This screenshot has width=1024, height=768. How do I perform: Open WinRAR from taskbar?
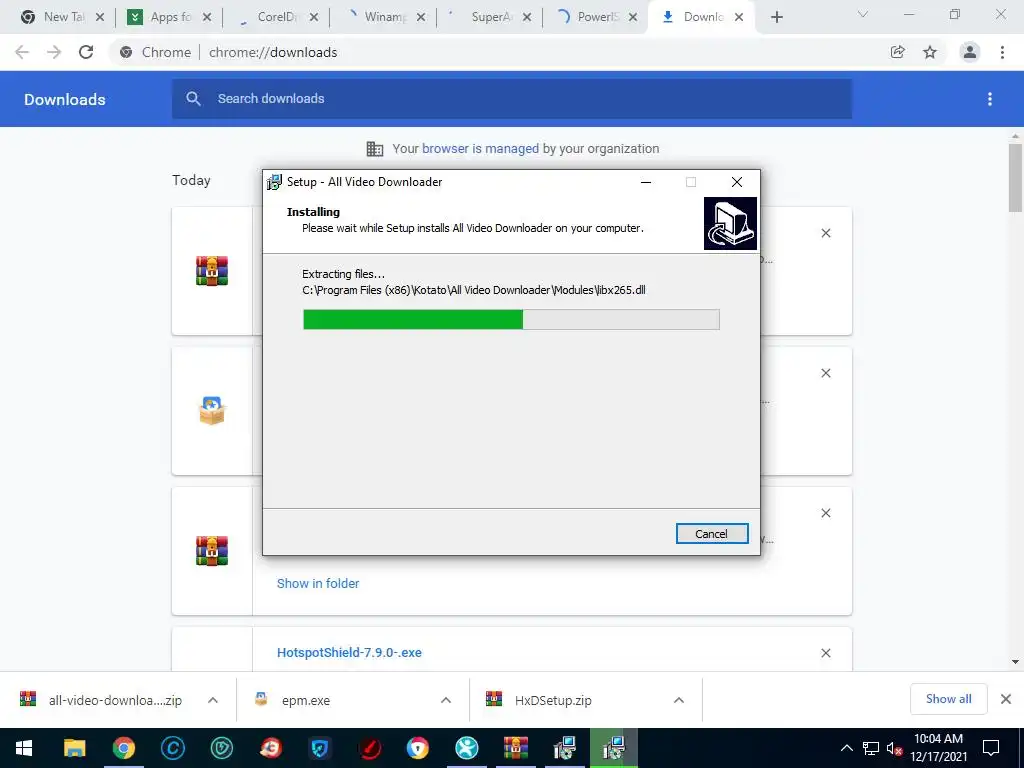pyautogui.click(x=516, y=748)
